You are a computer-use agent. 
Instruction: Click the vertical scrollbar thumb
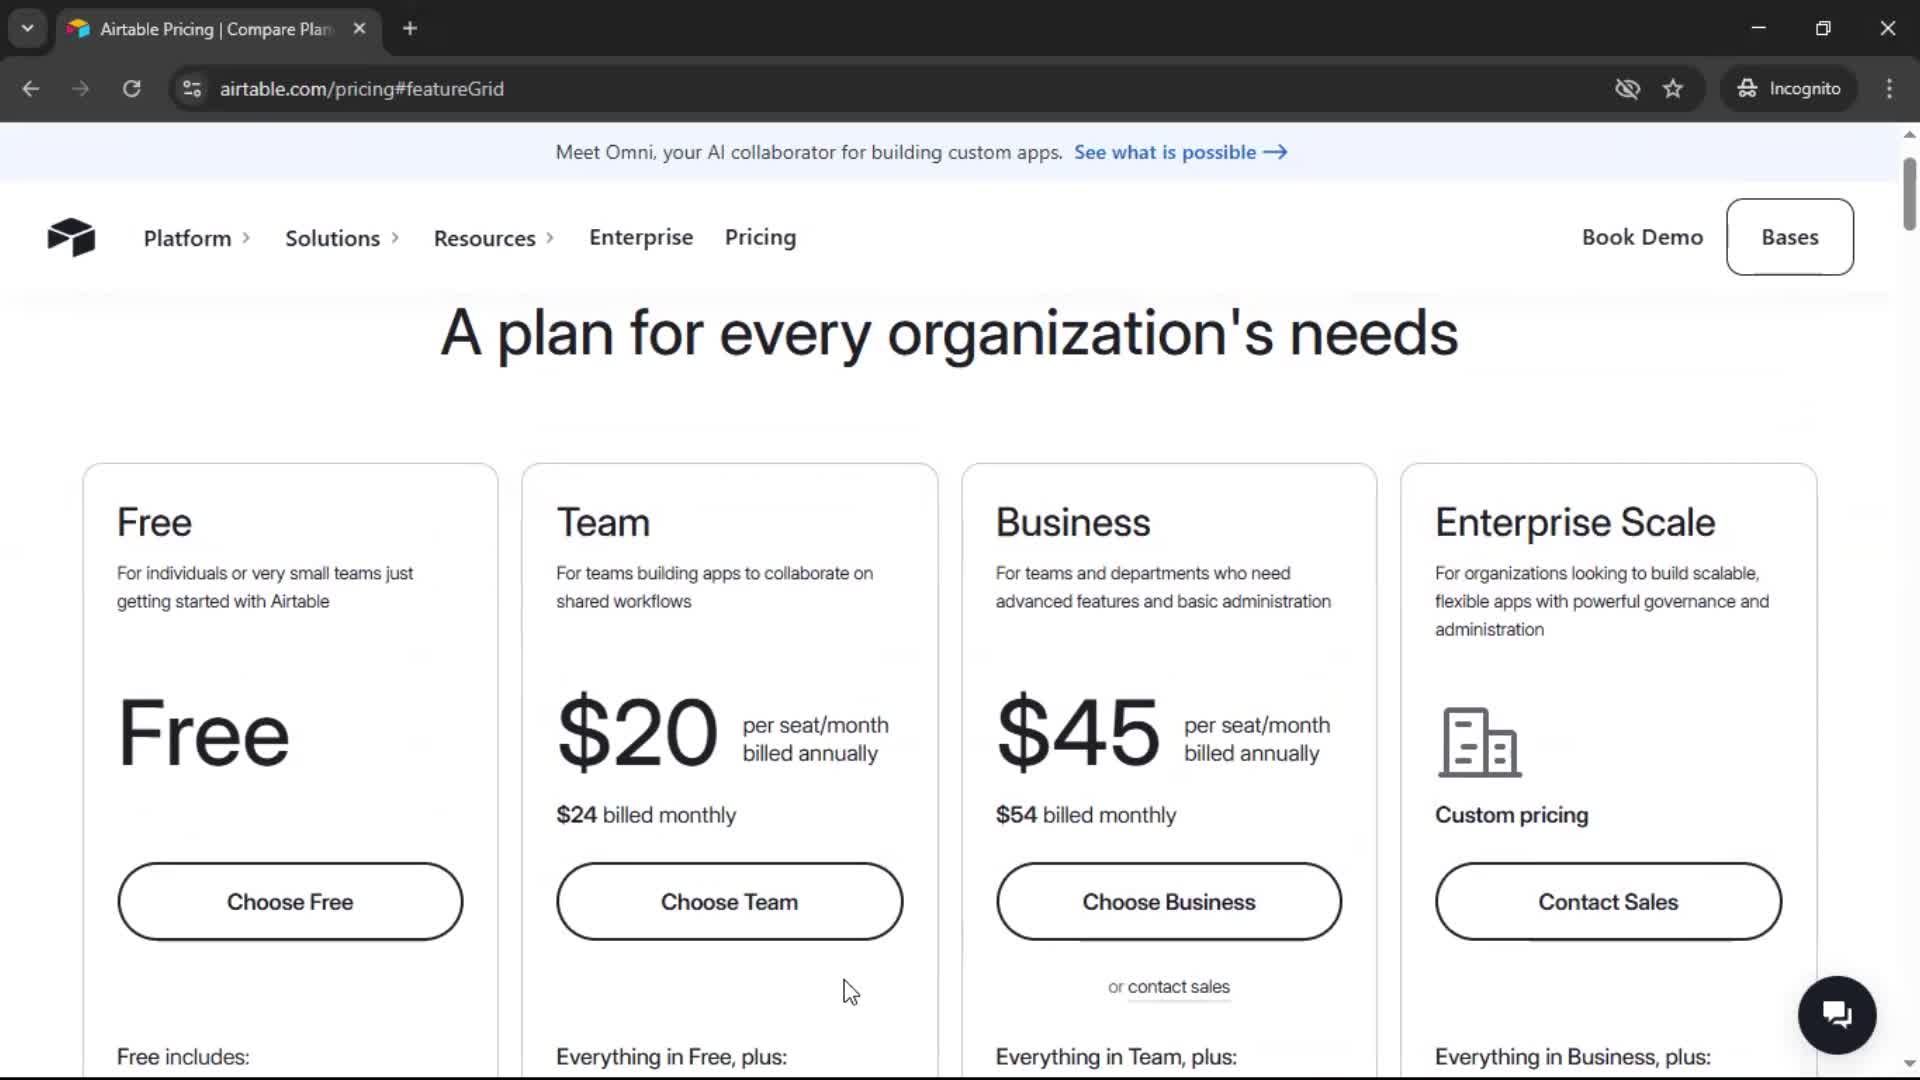point(1909,193)
